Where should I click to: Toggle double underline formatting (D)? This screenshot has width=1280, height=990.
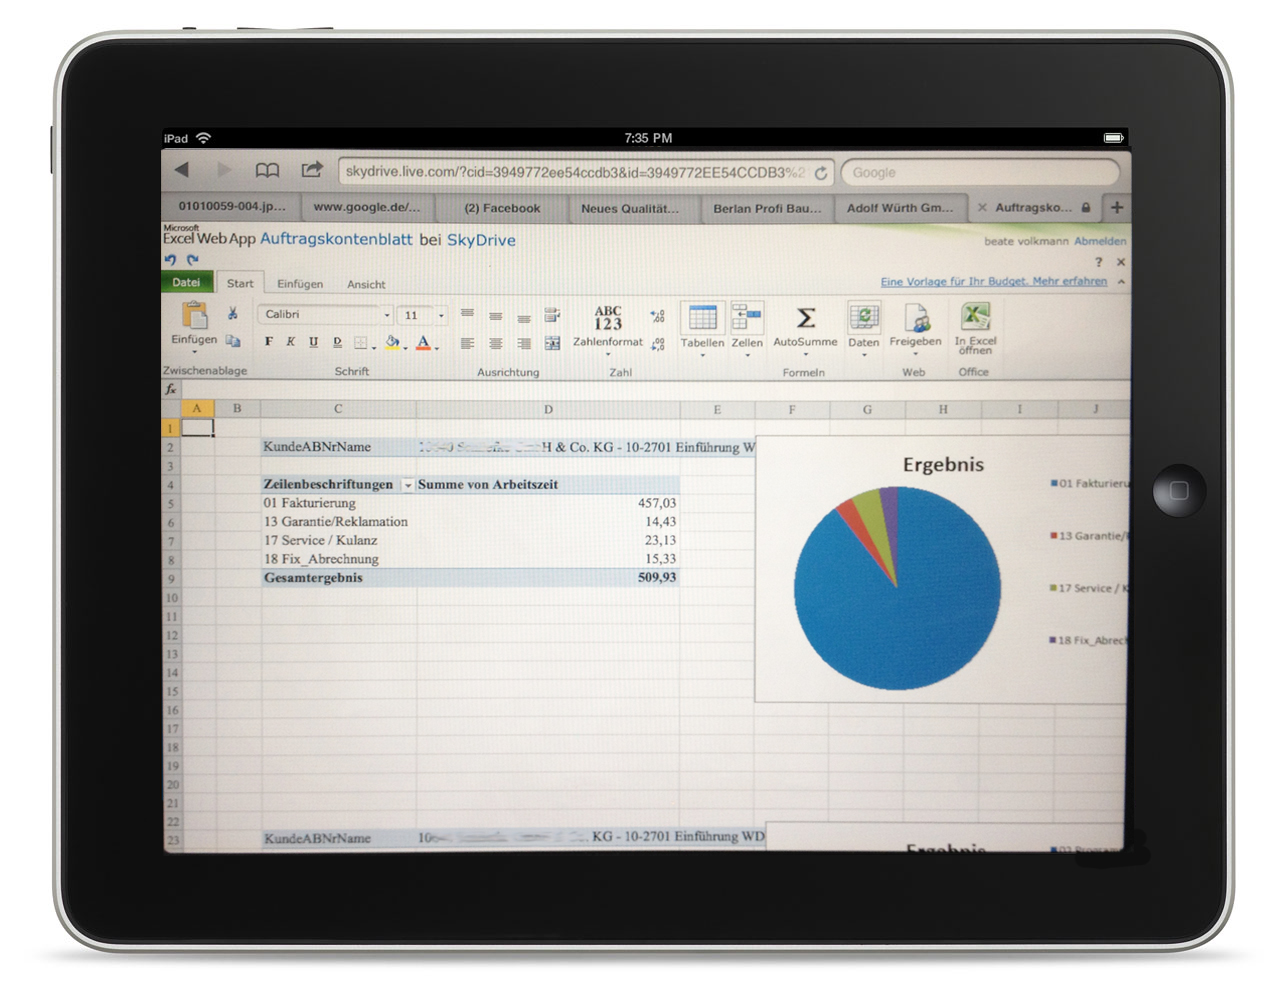click(x=337, y=342)
